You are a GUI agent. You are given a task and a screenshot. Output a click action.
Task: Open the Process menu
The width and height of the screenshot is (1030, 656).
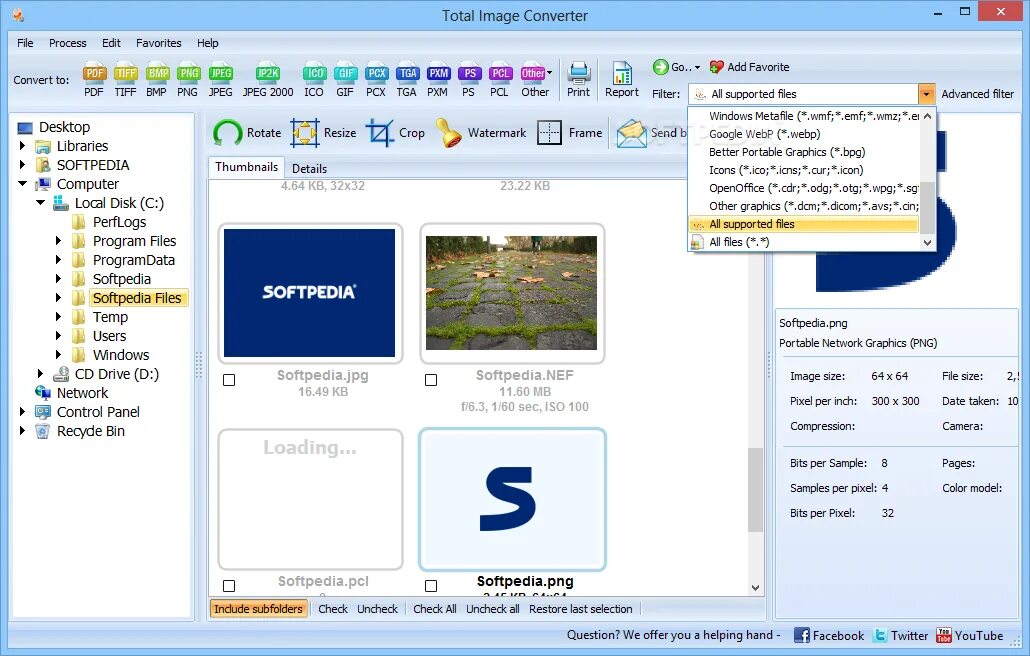pyautogui.click(x=68, y=43)
